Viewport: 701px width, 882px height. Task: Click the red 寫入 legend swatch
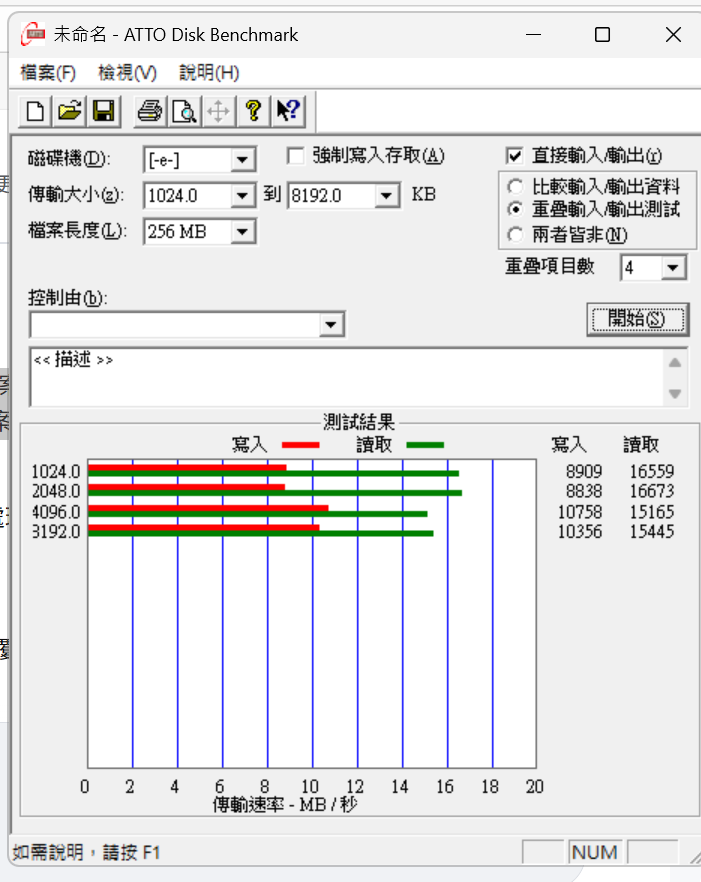300,445
